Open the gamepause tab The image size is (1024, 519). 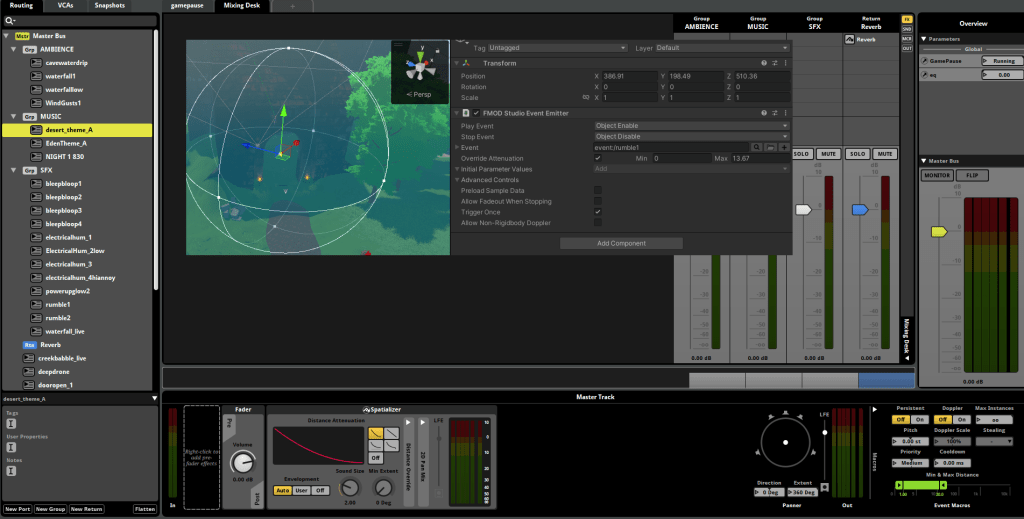pyautogui.click(x=187, y=5)
